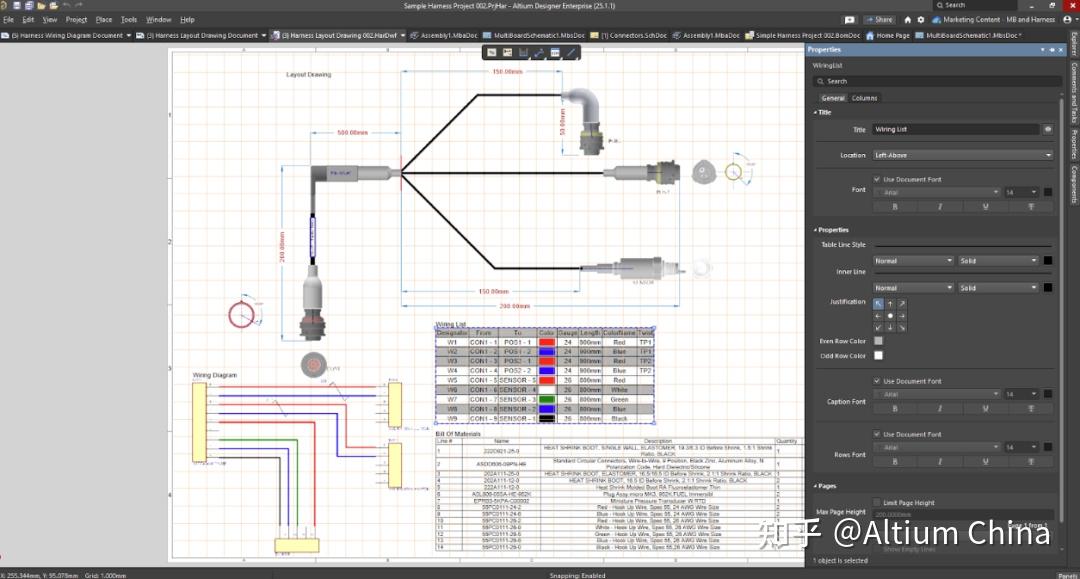Image resolution: width=1080 pixels, height=579 pixels.
Task: Switch to the Columns tab
Action: [x=864, y=98]
